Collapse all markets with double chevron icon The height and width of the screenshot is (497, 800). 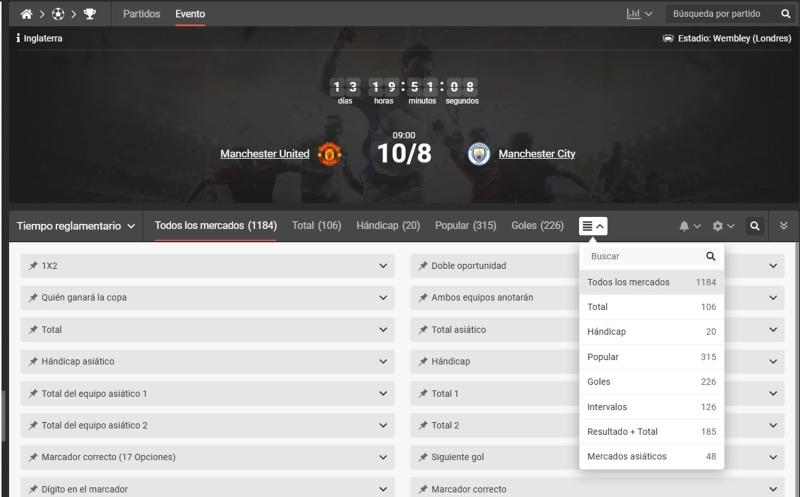point(784,226)
